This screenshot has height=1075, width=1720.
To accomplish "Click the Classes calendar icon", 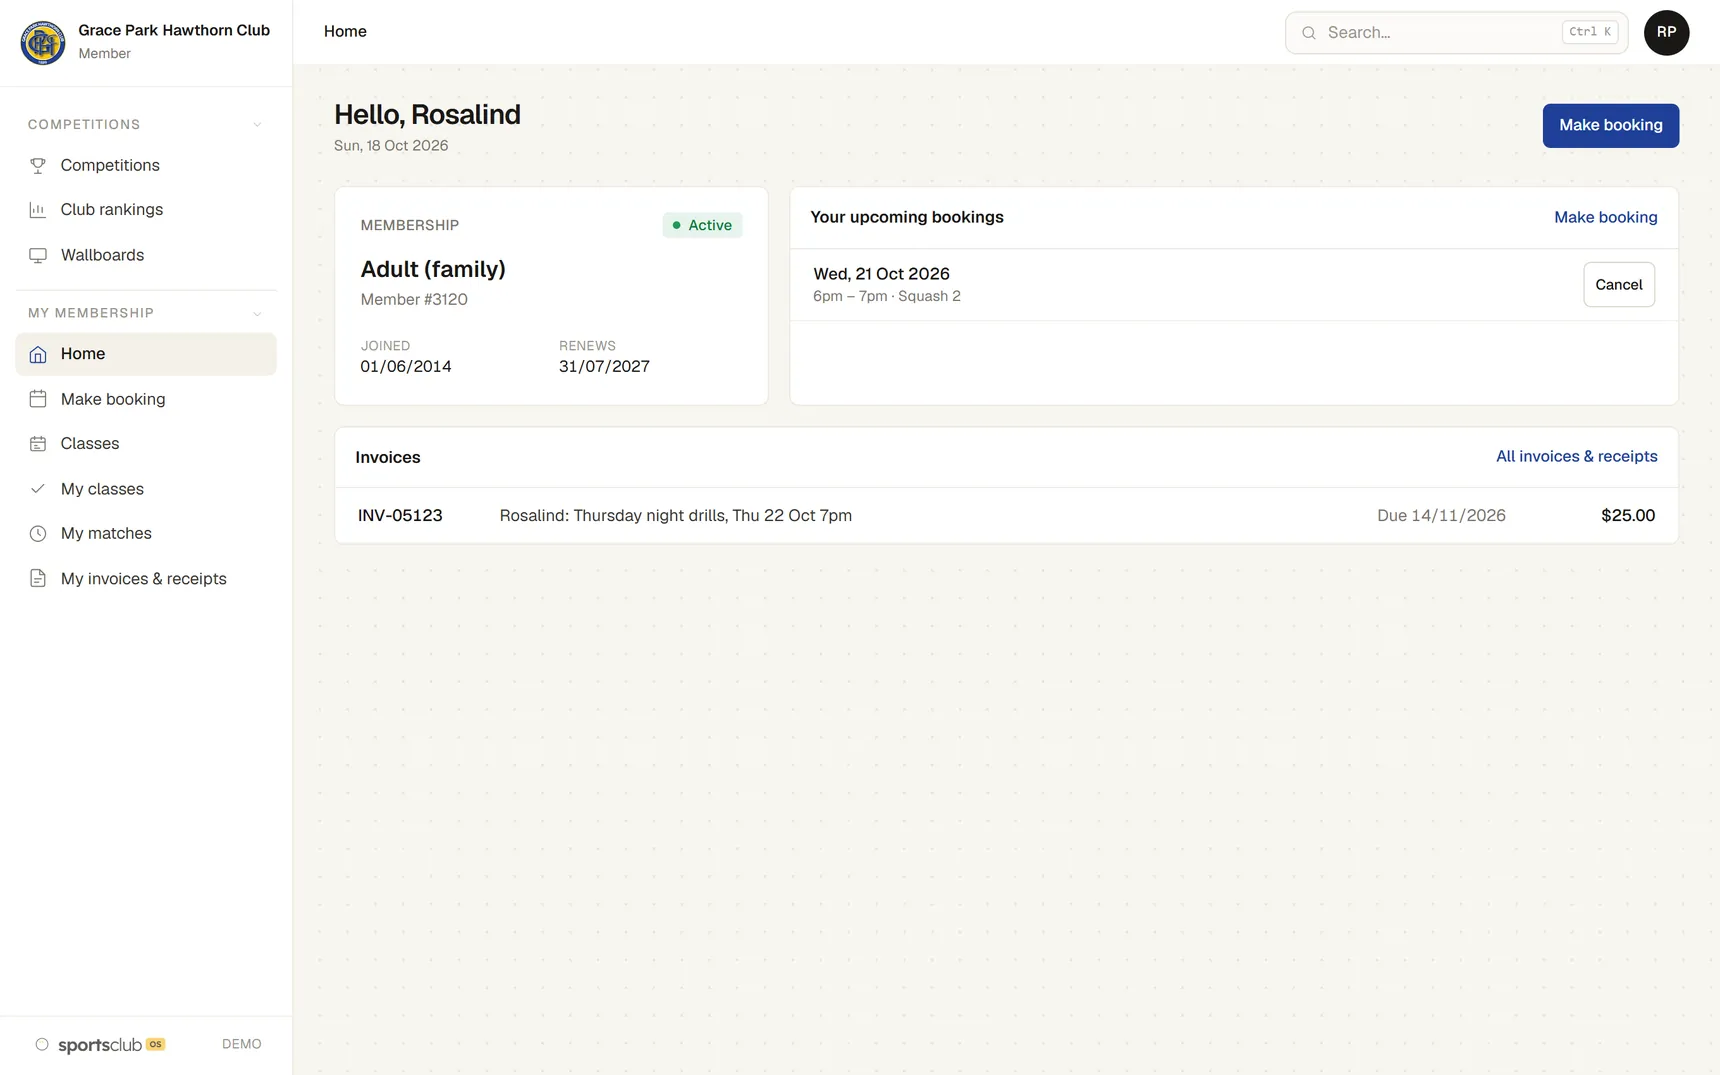I will (x=38, y=444).
